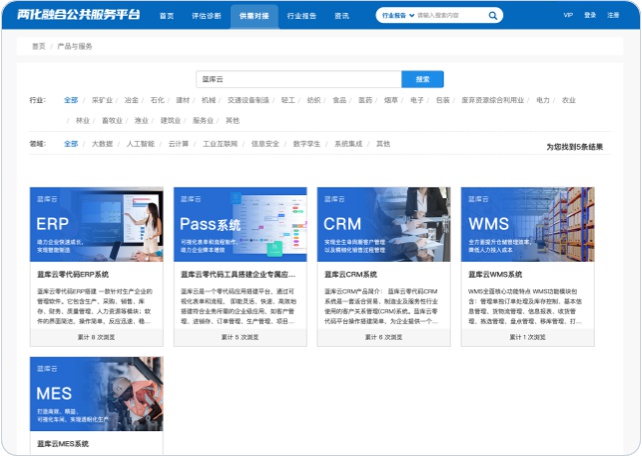The width and height of the screenshot is (642, 456).
Task: Filter industry by 农业
Action: (x=569, y=100)
